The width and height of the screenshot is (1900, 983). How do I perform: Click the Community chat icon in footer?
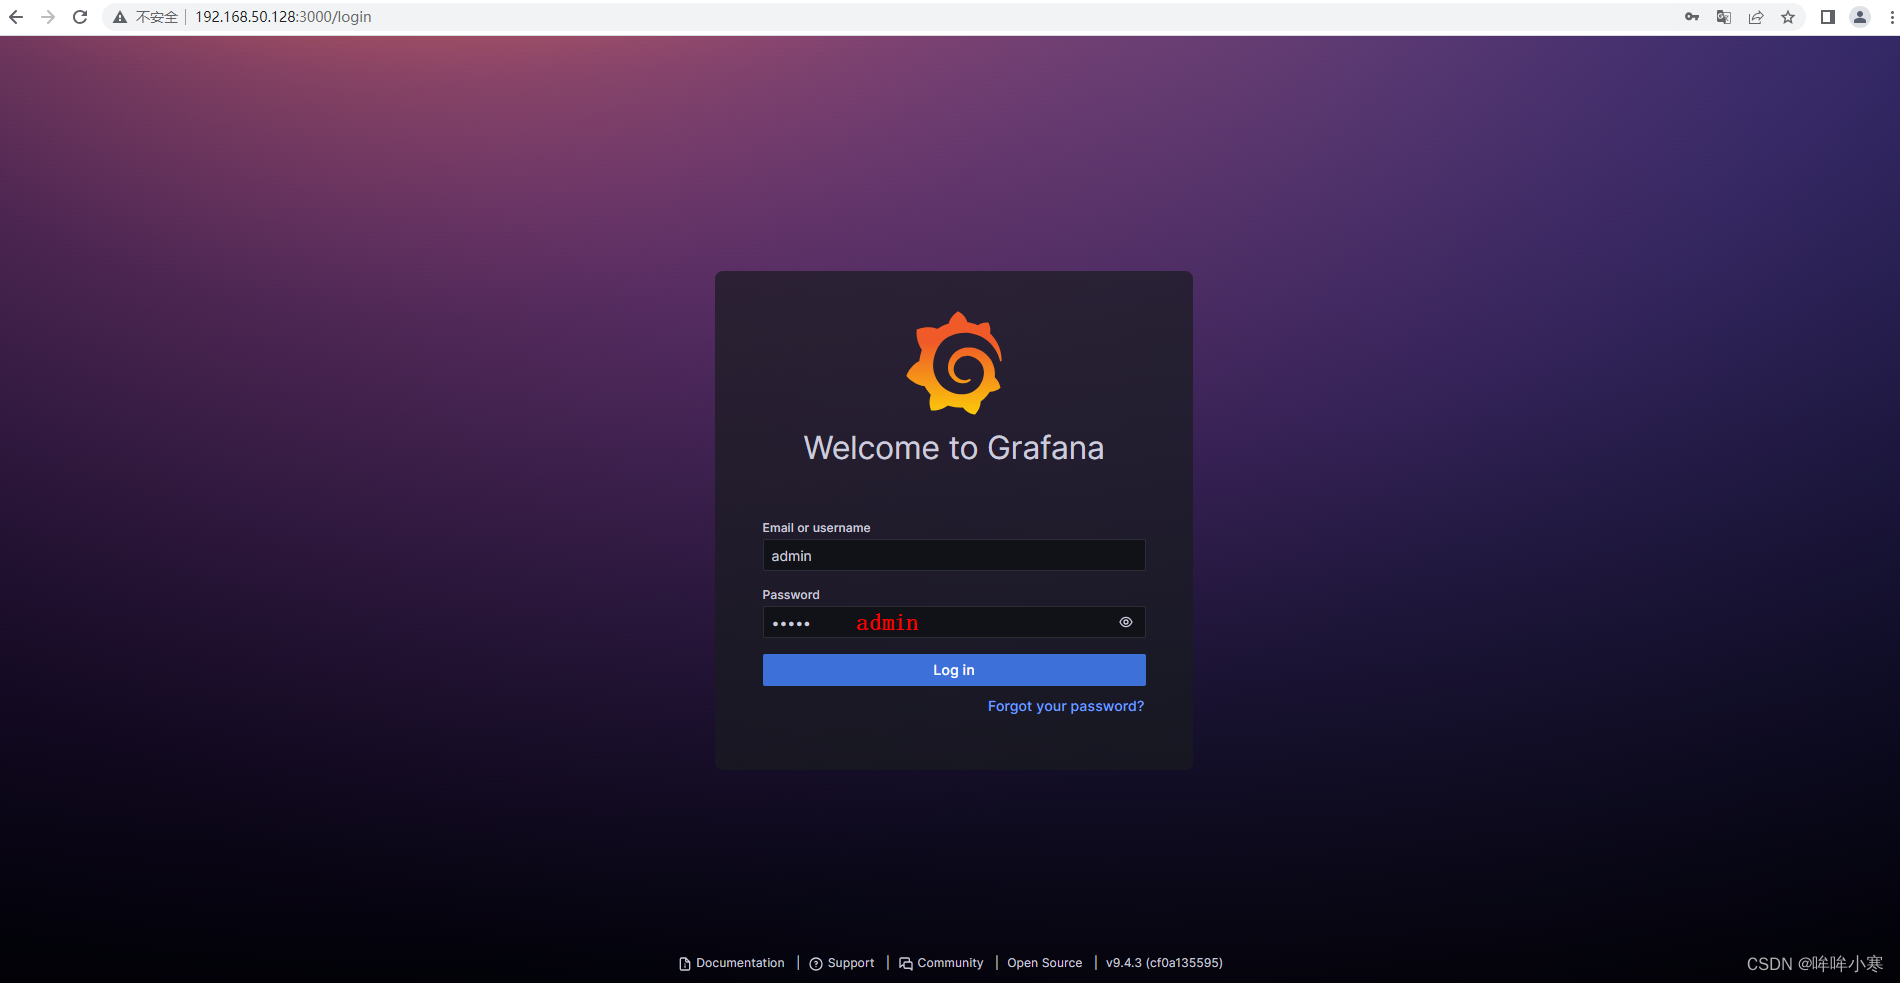pos(905,962)
